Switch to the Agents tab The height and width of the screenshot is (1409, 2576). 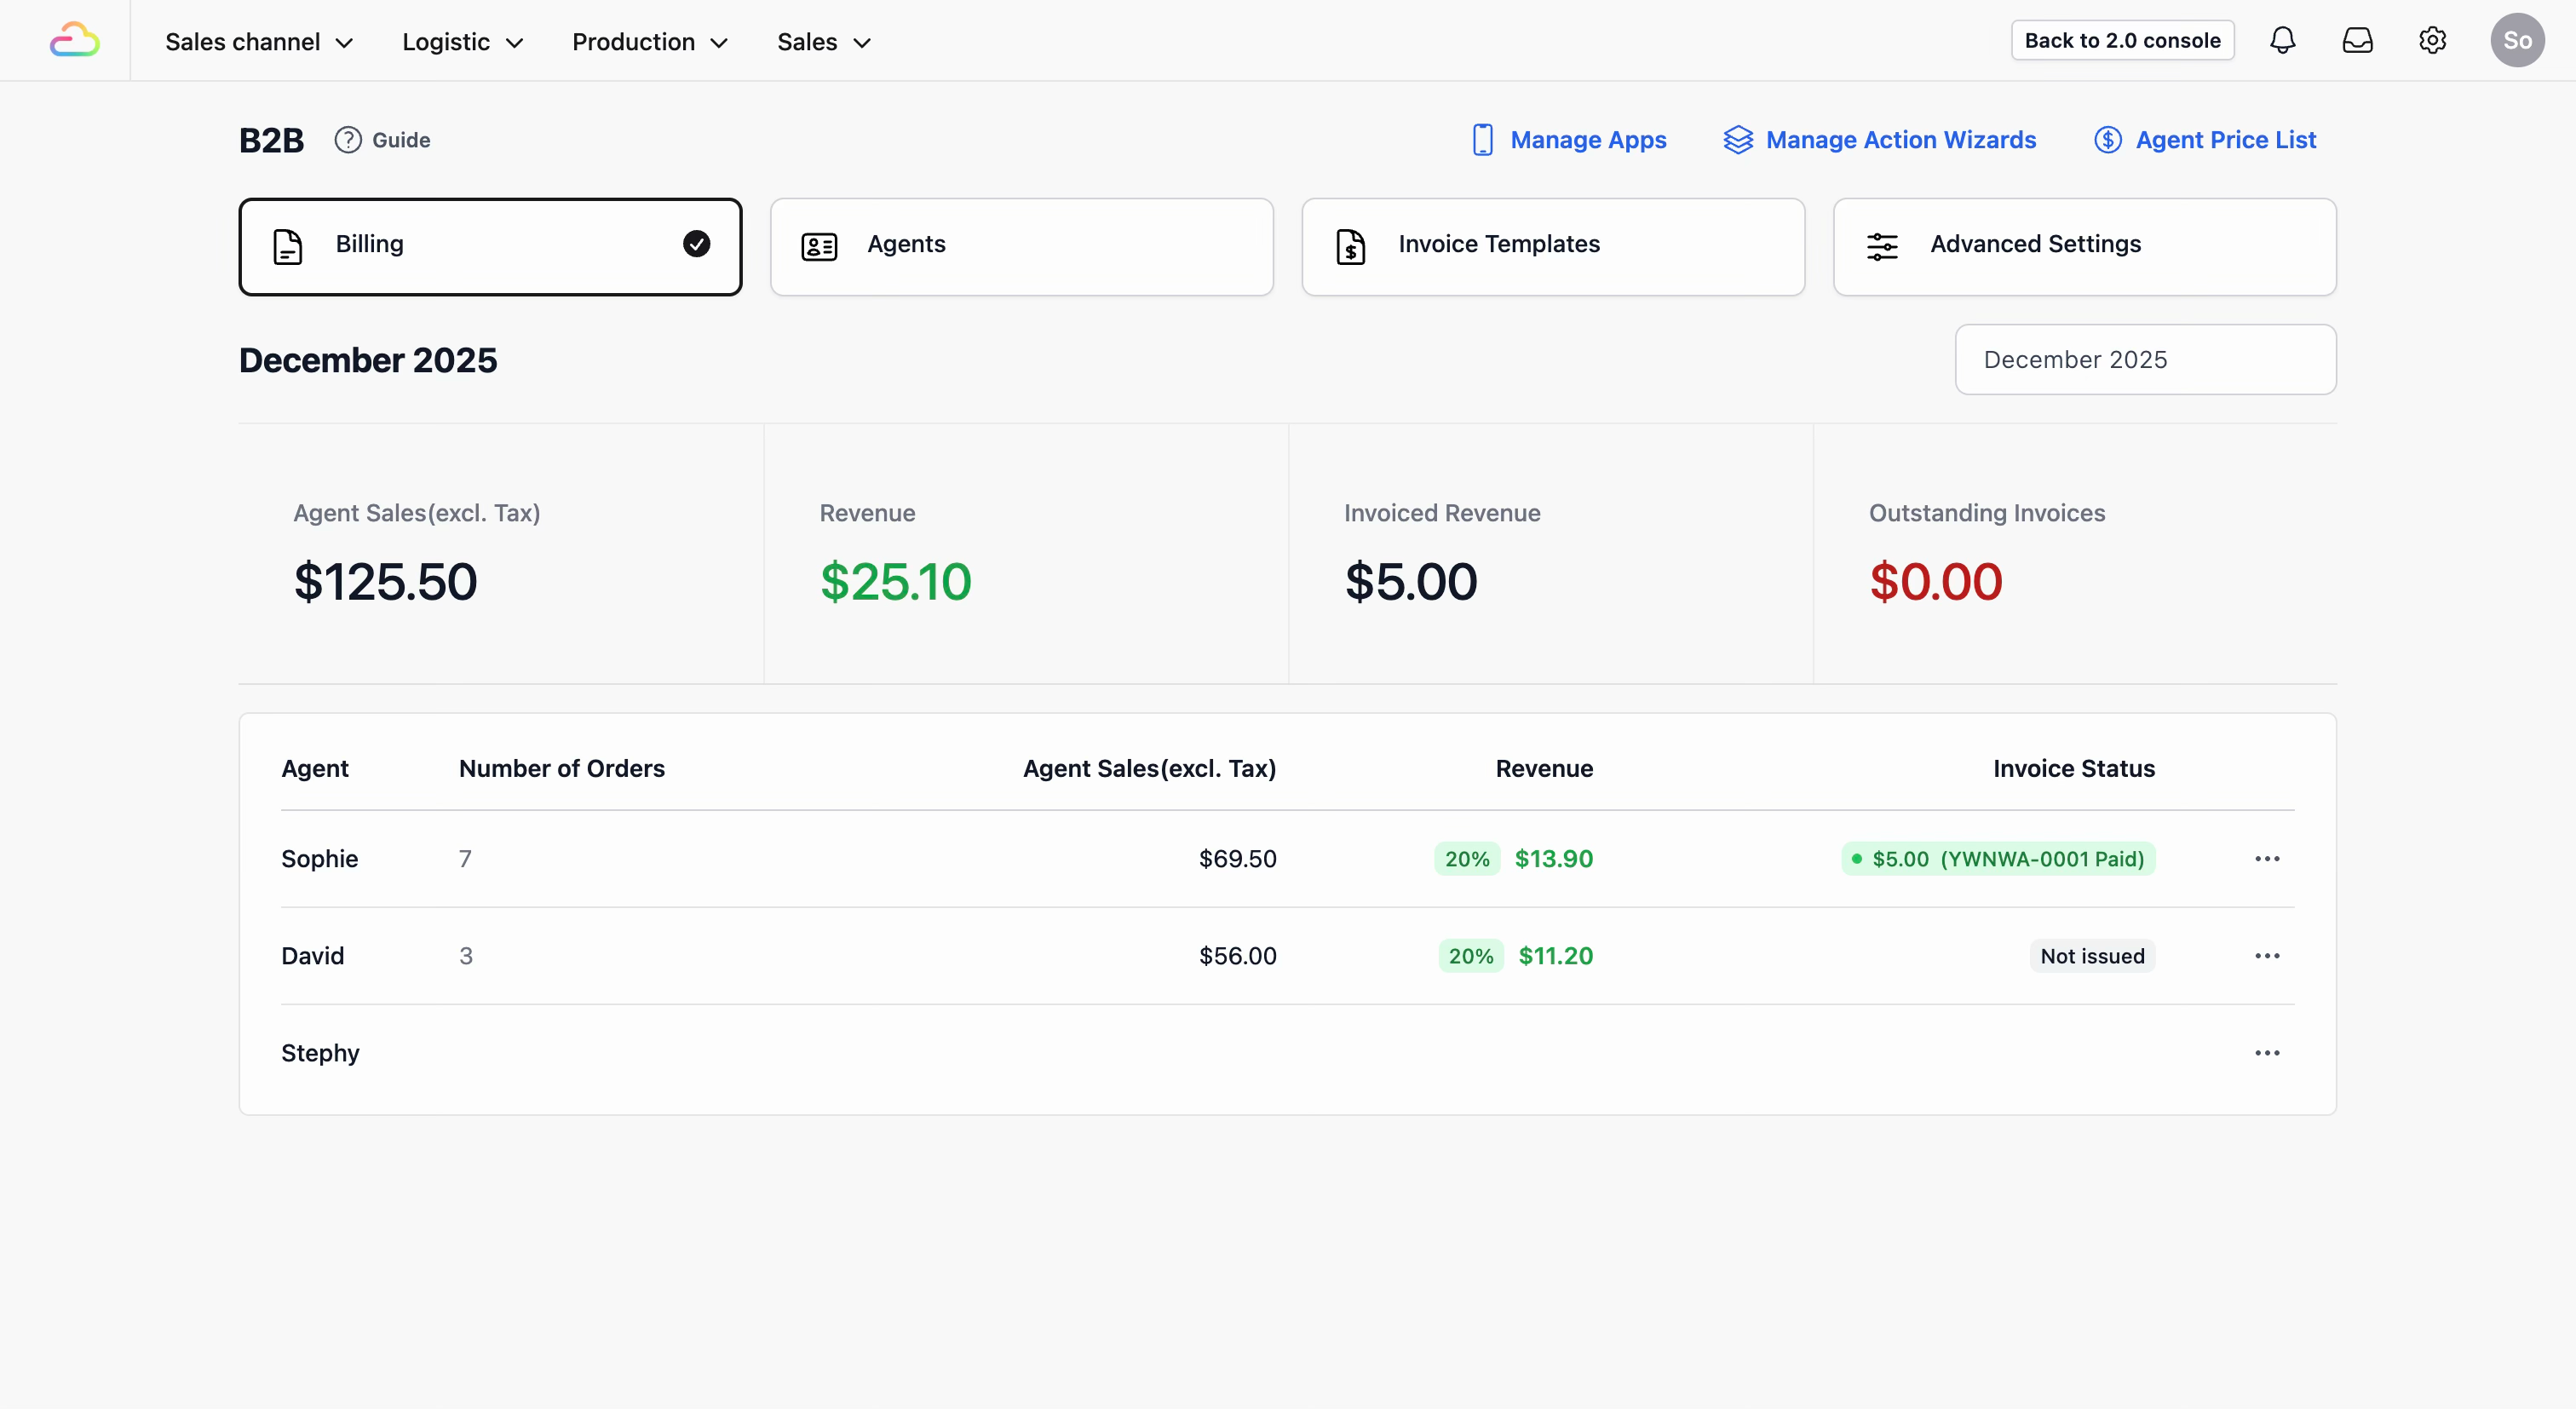point(1021,246)
